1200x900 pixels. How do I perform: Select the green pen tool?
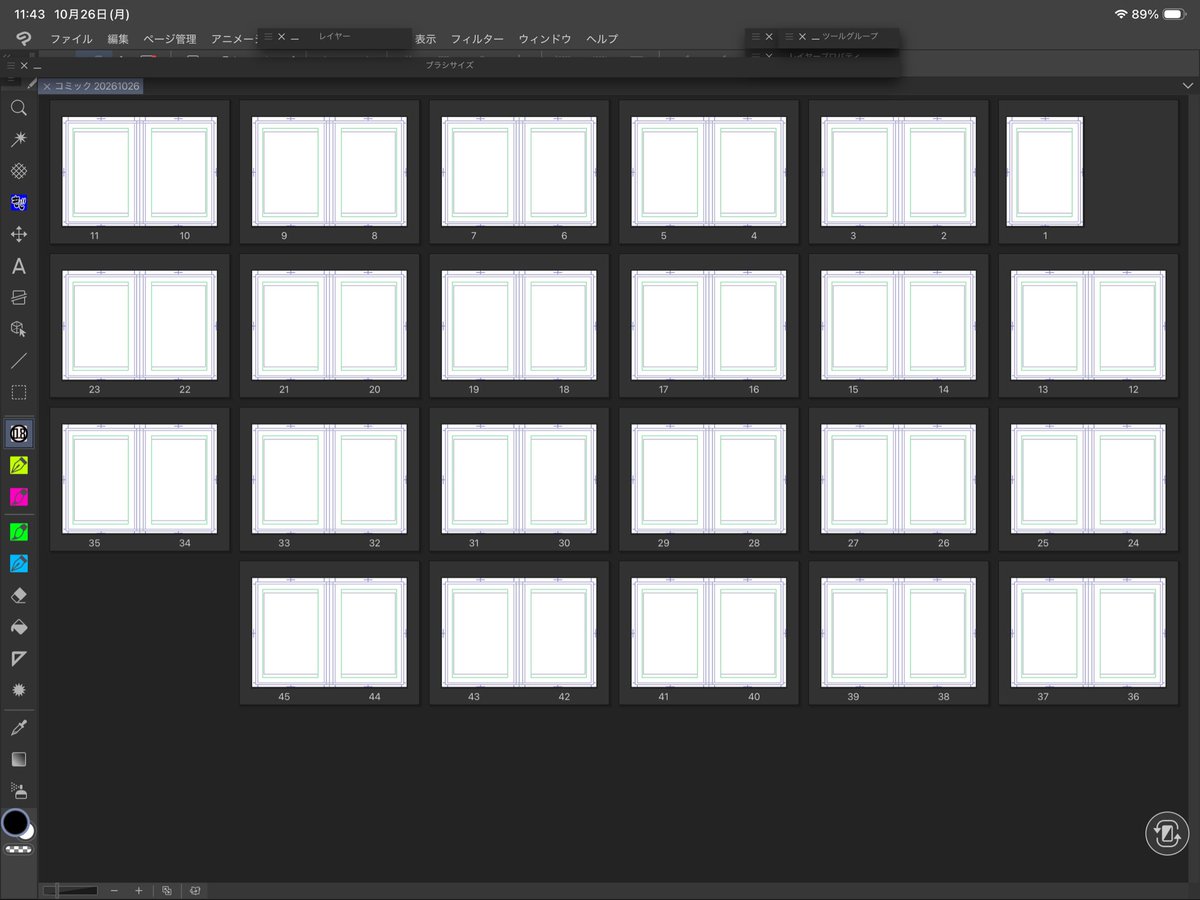click(x=18, y=531)
